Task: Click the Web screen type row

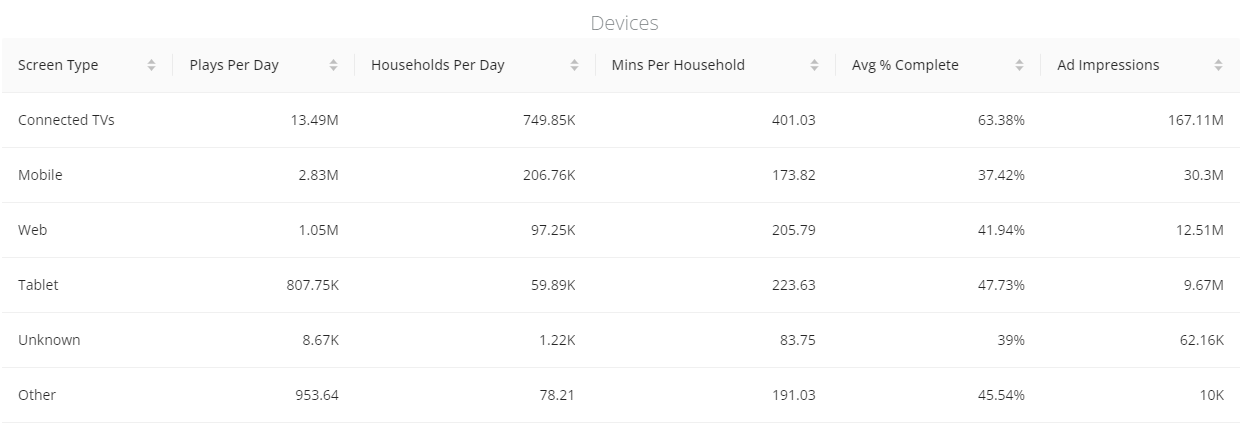Action: pos(620,230)
